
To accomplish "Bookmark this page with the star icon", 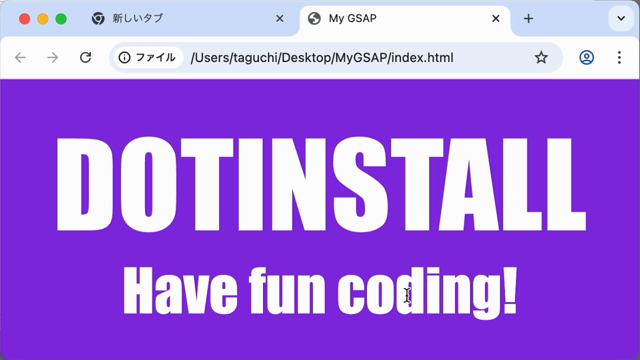I will (x=541, y=58).
